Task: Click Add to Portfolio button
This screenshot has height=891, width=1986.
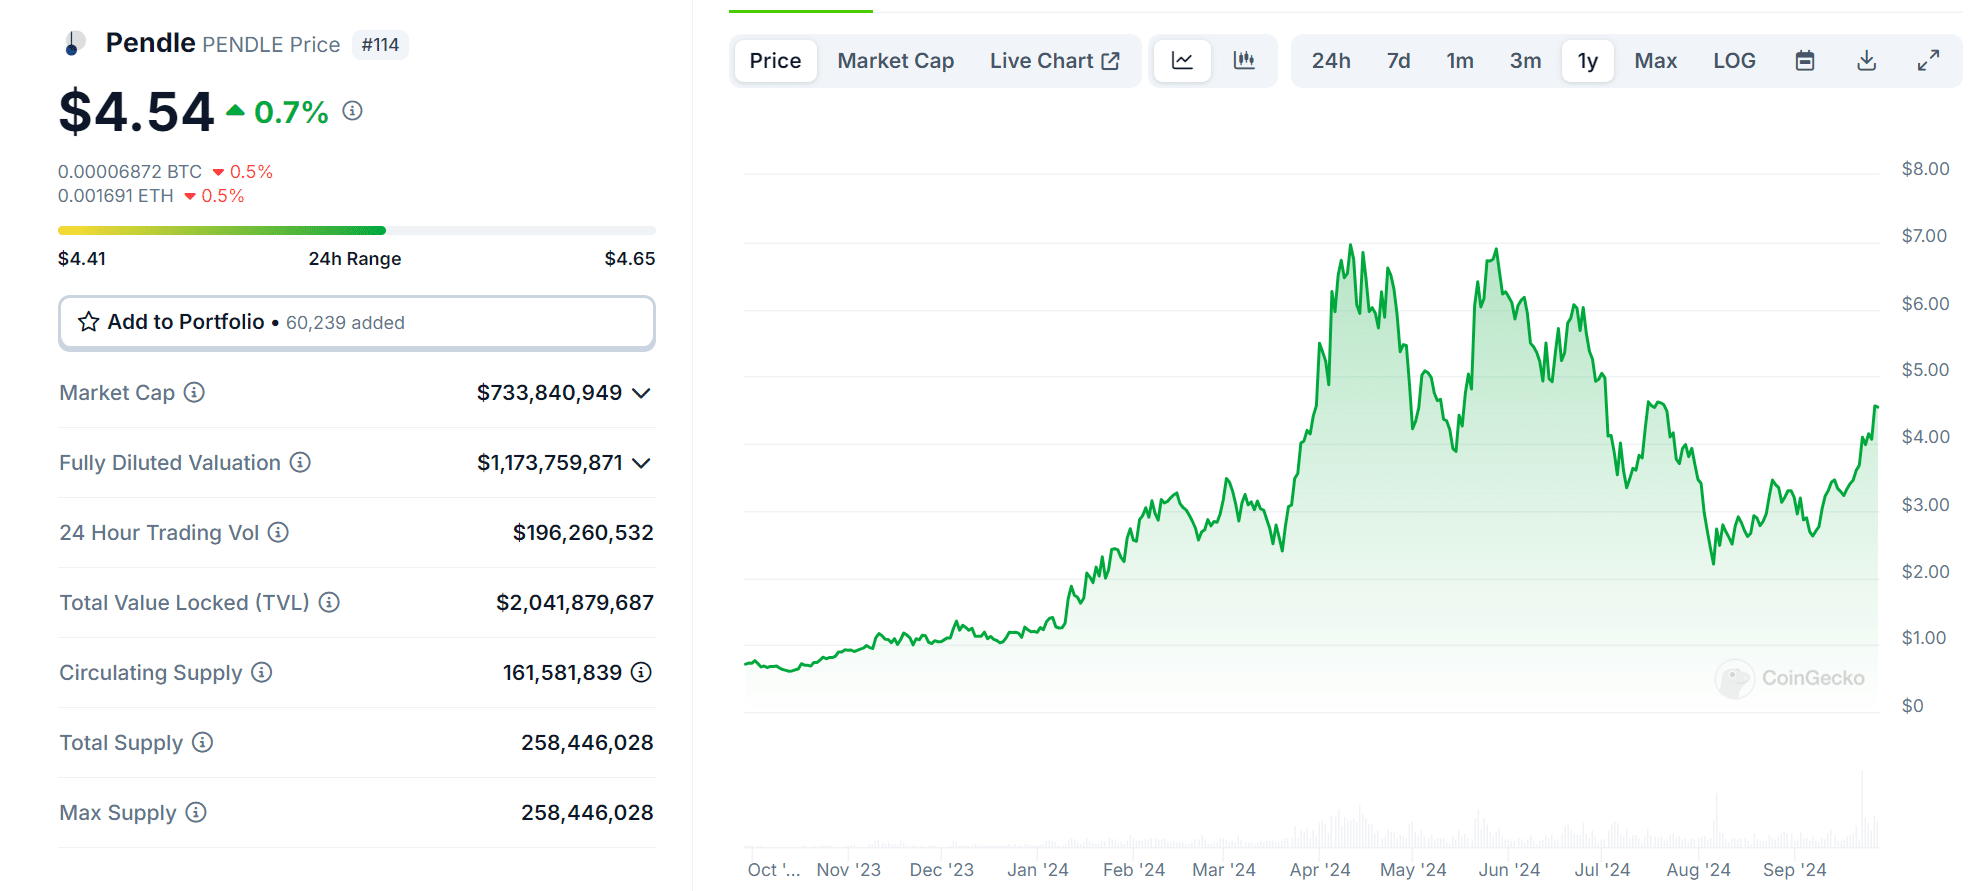Action: [357, 322]
